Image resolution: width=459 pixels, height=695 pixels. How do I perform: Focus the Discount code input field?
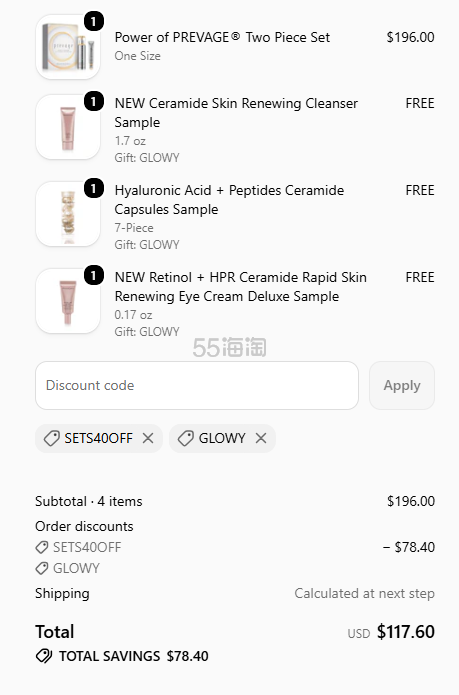point(197,385)
